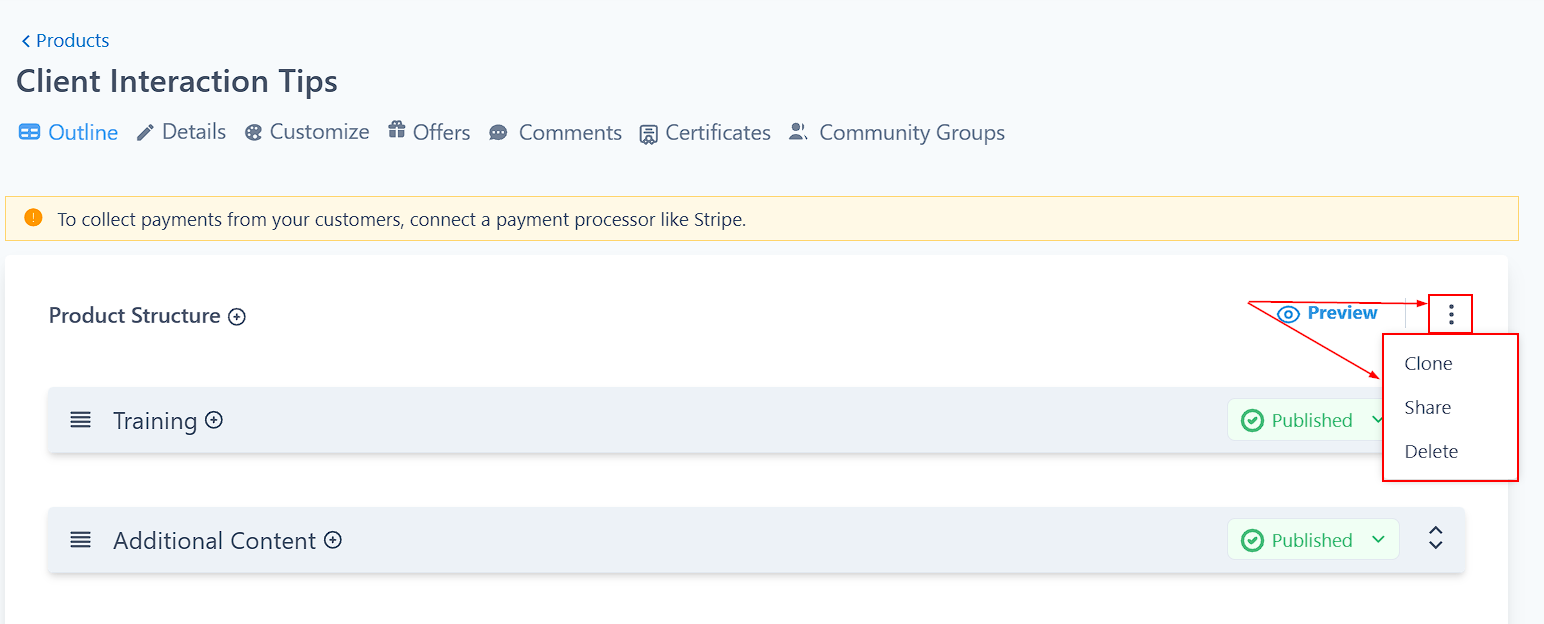This screenshot has height=624, width=1544.
Task: Open the Community Groups tab
Action: [897, 132]
